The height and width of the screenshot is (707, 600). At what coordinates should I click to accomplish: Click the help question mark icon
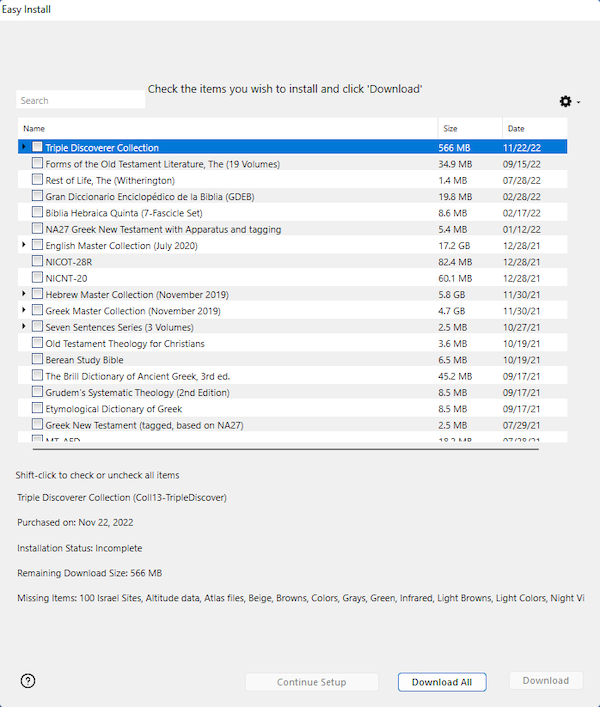coord(28,681)
